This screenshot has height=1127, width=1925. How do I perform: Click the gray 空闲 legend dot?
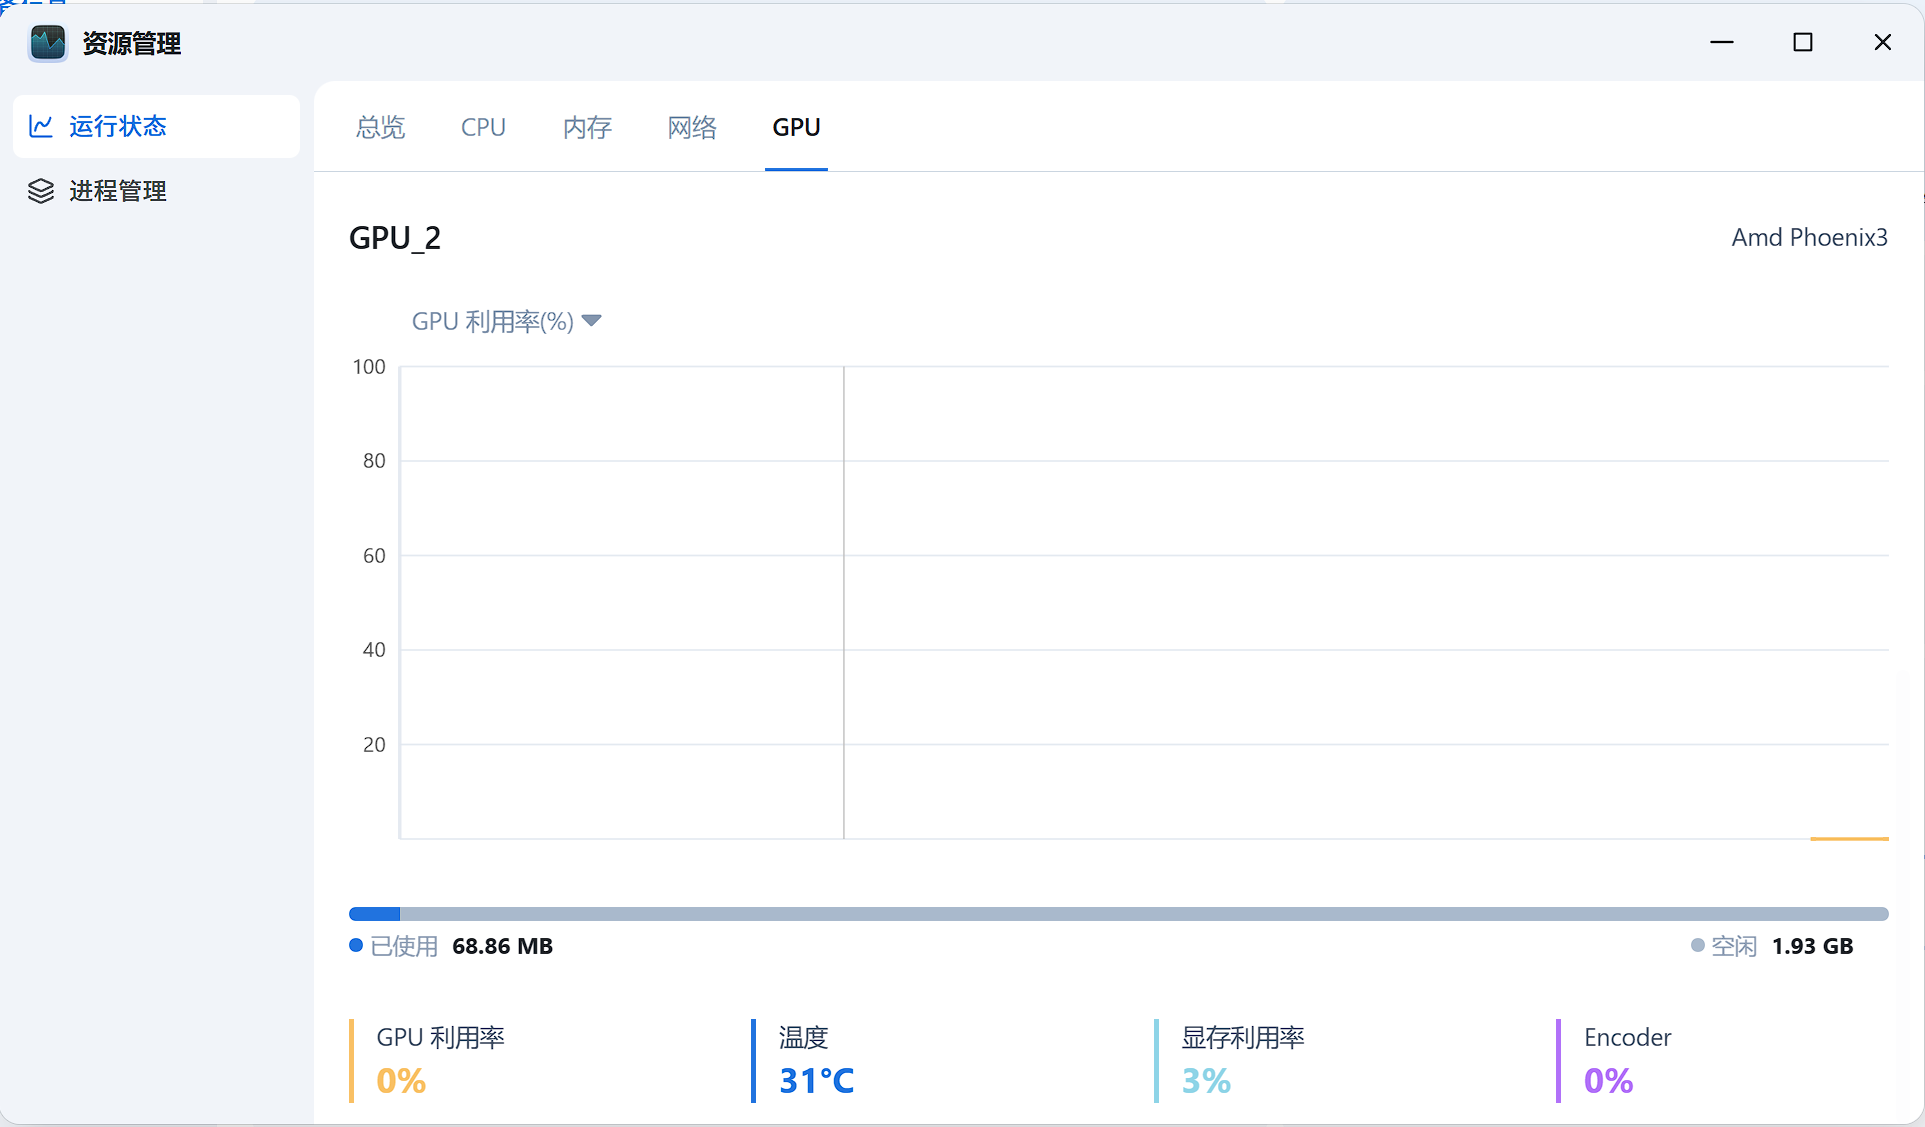tap(1697, 946)
